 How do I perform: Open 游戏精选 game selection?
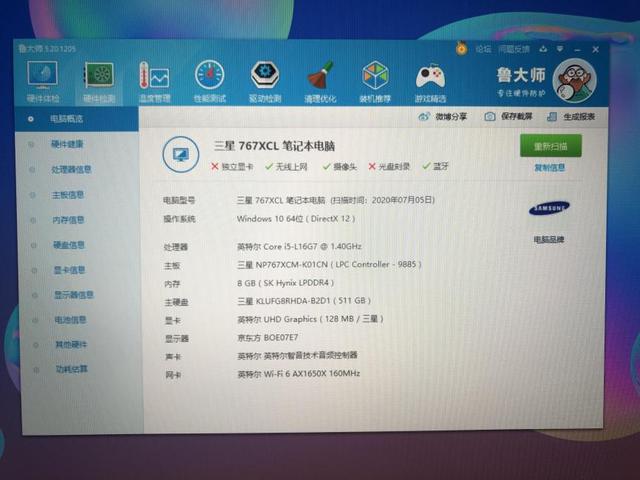pyautogui.click(x=430, y=82)
